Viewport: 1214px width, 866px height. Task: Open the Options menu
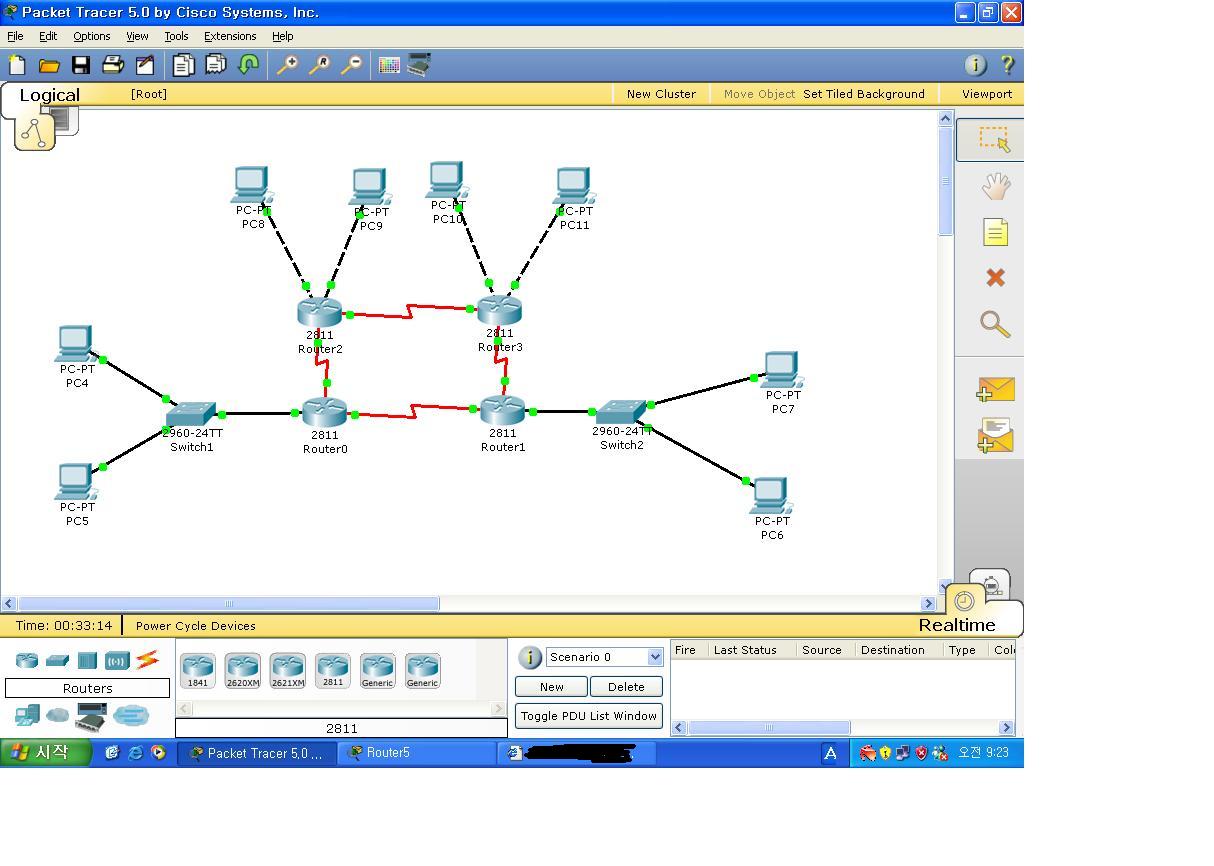tap(91, 36)
